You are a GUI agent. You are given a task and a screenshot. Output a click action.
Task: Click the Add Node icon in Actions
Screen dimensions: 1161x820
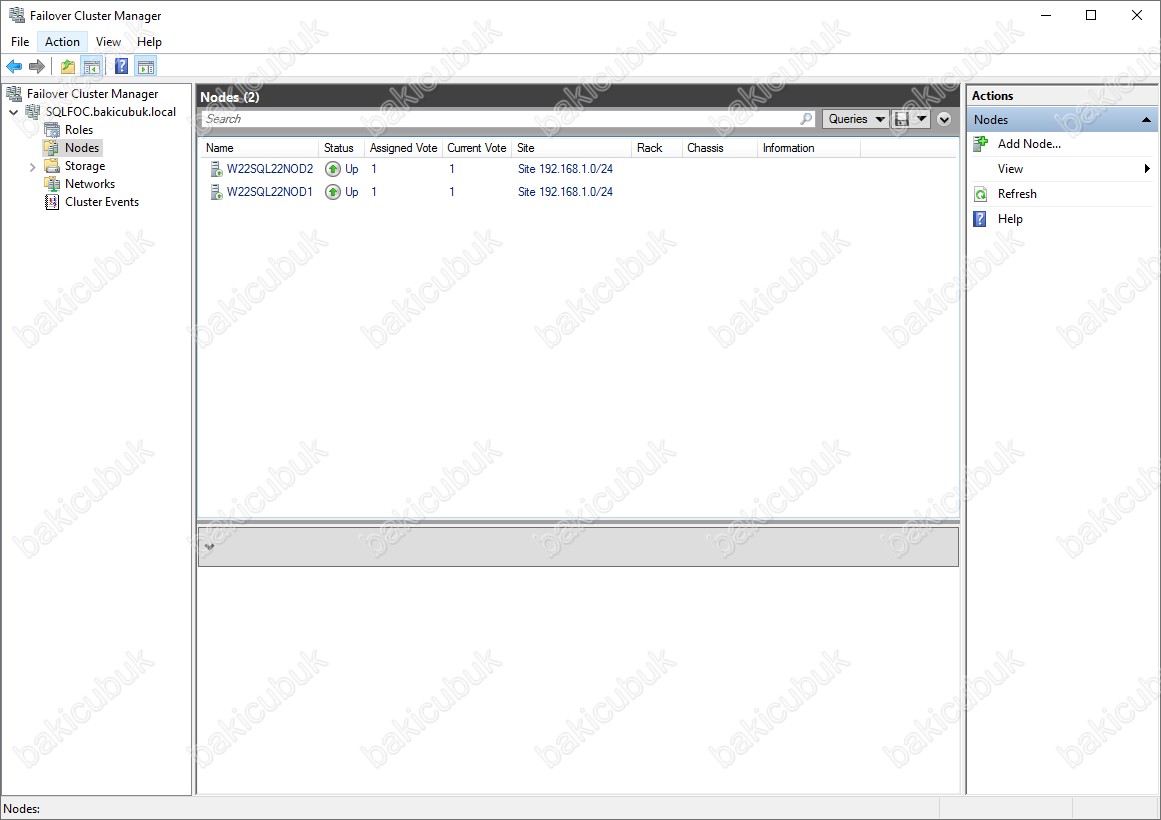point(980,144)
